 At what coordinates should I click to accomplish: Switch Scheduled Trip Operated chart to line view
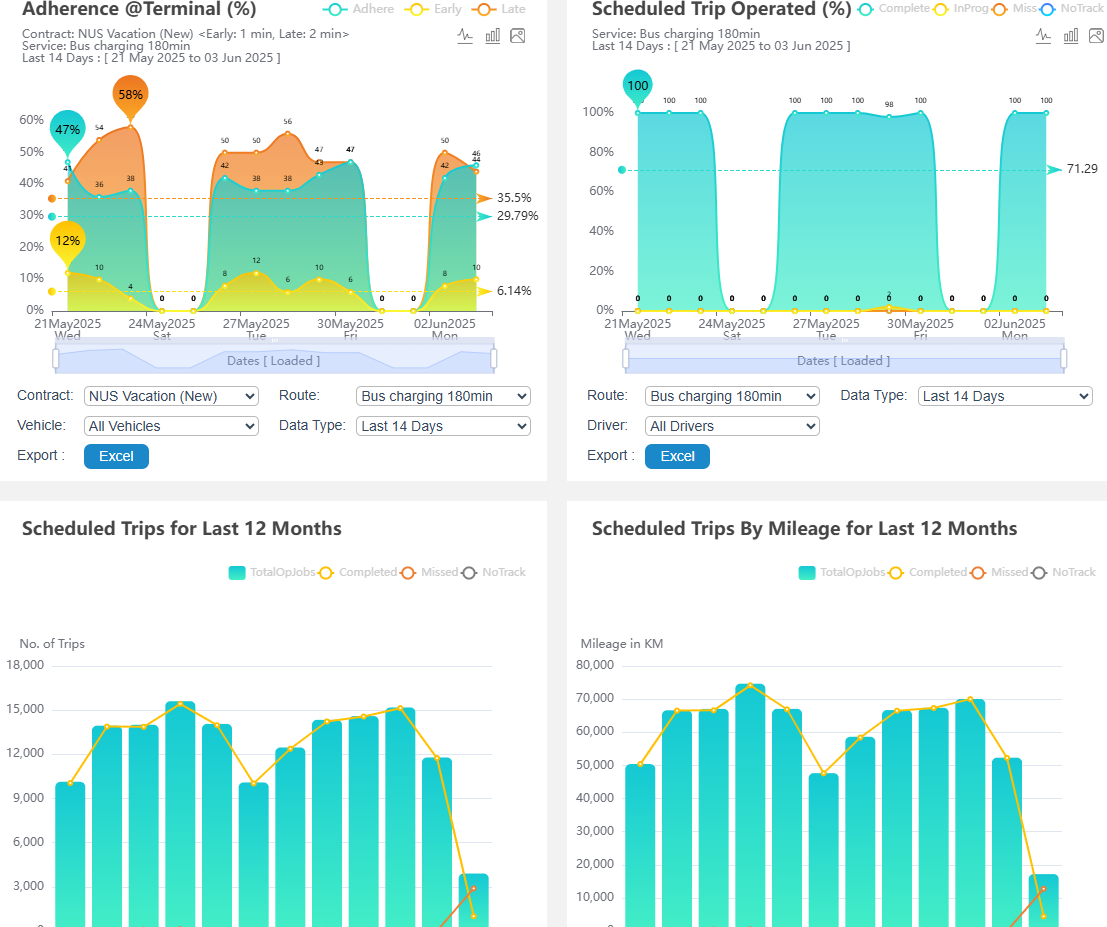[1043, 35]
